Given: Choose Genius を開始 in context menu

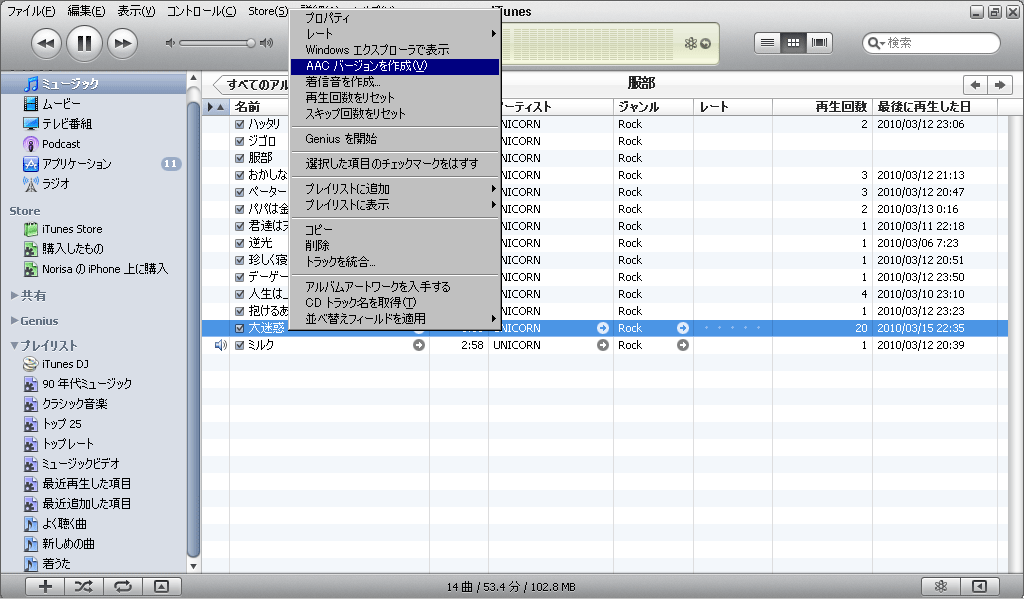Looking at the screenshot, I should point(394,139).
